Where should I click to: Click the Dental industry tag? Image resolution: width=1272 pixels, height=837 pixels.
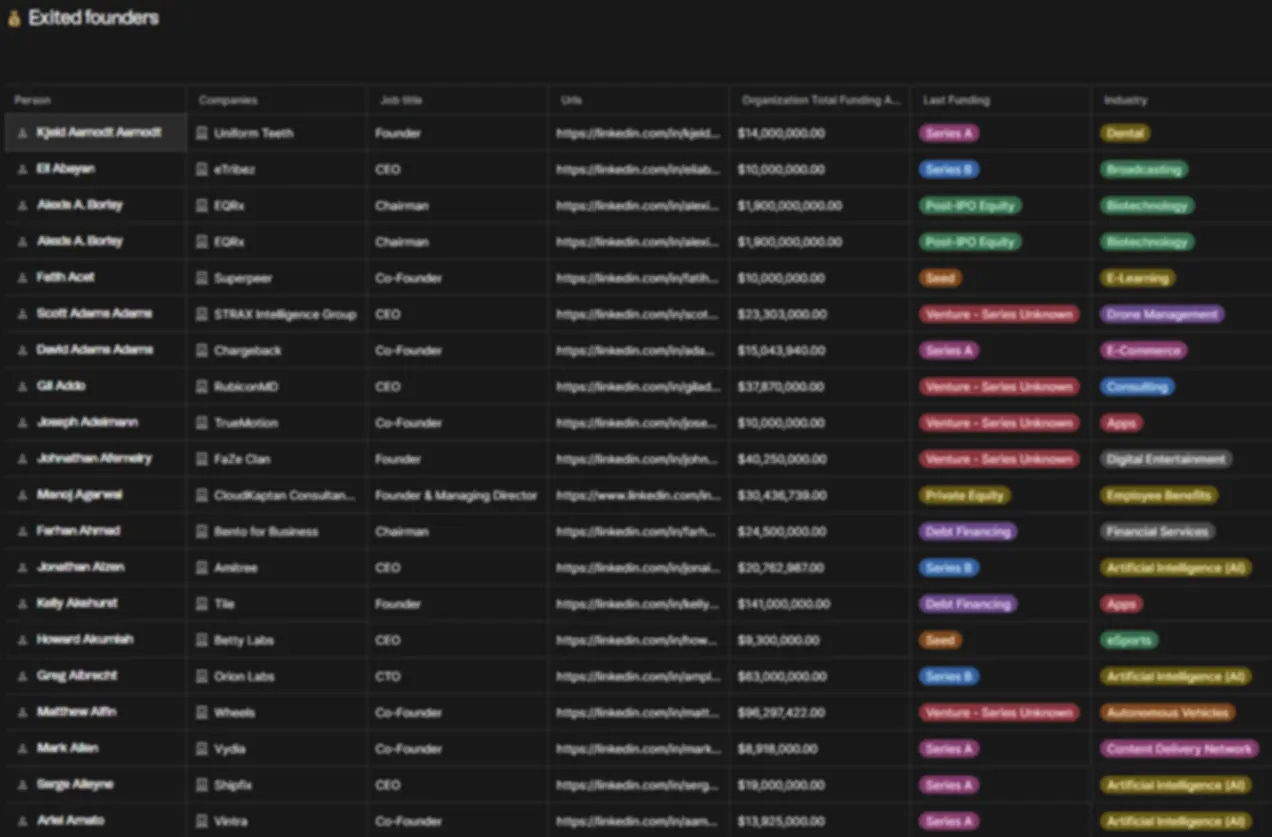coord(1125,133)
